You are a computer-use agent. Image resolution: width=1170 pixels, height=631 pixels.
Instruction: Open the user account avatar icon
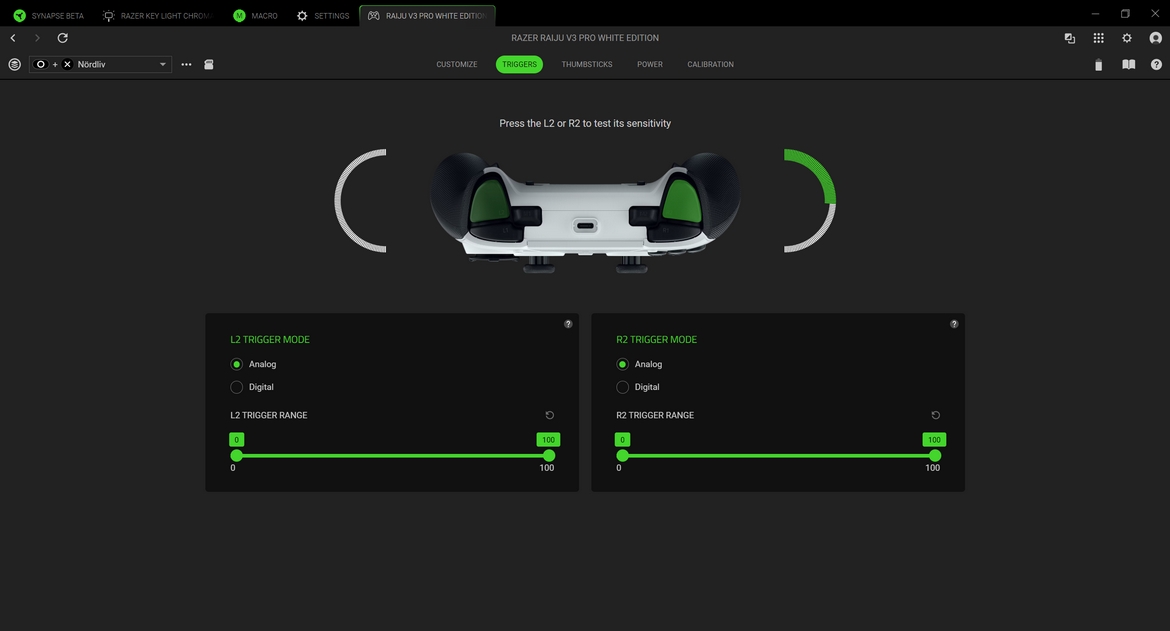pyautogui.click(x=1156, y=38)
